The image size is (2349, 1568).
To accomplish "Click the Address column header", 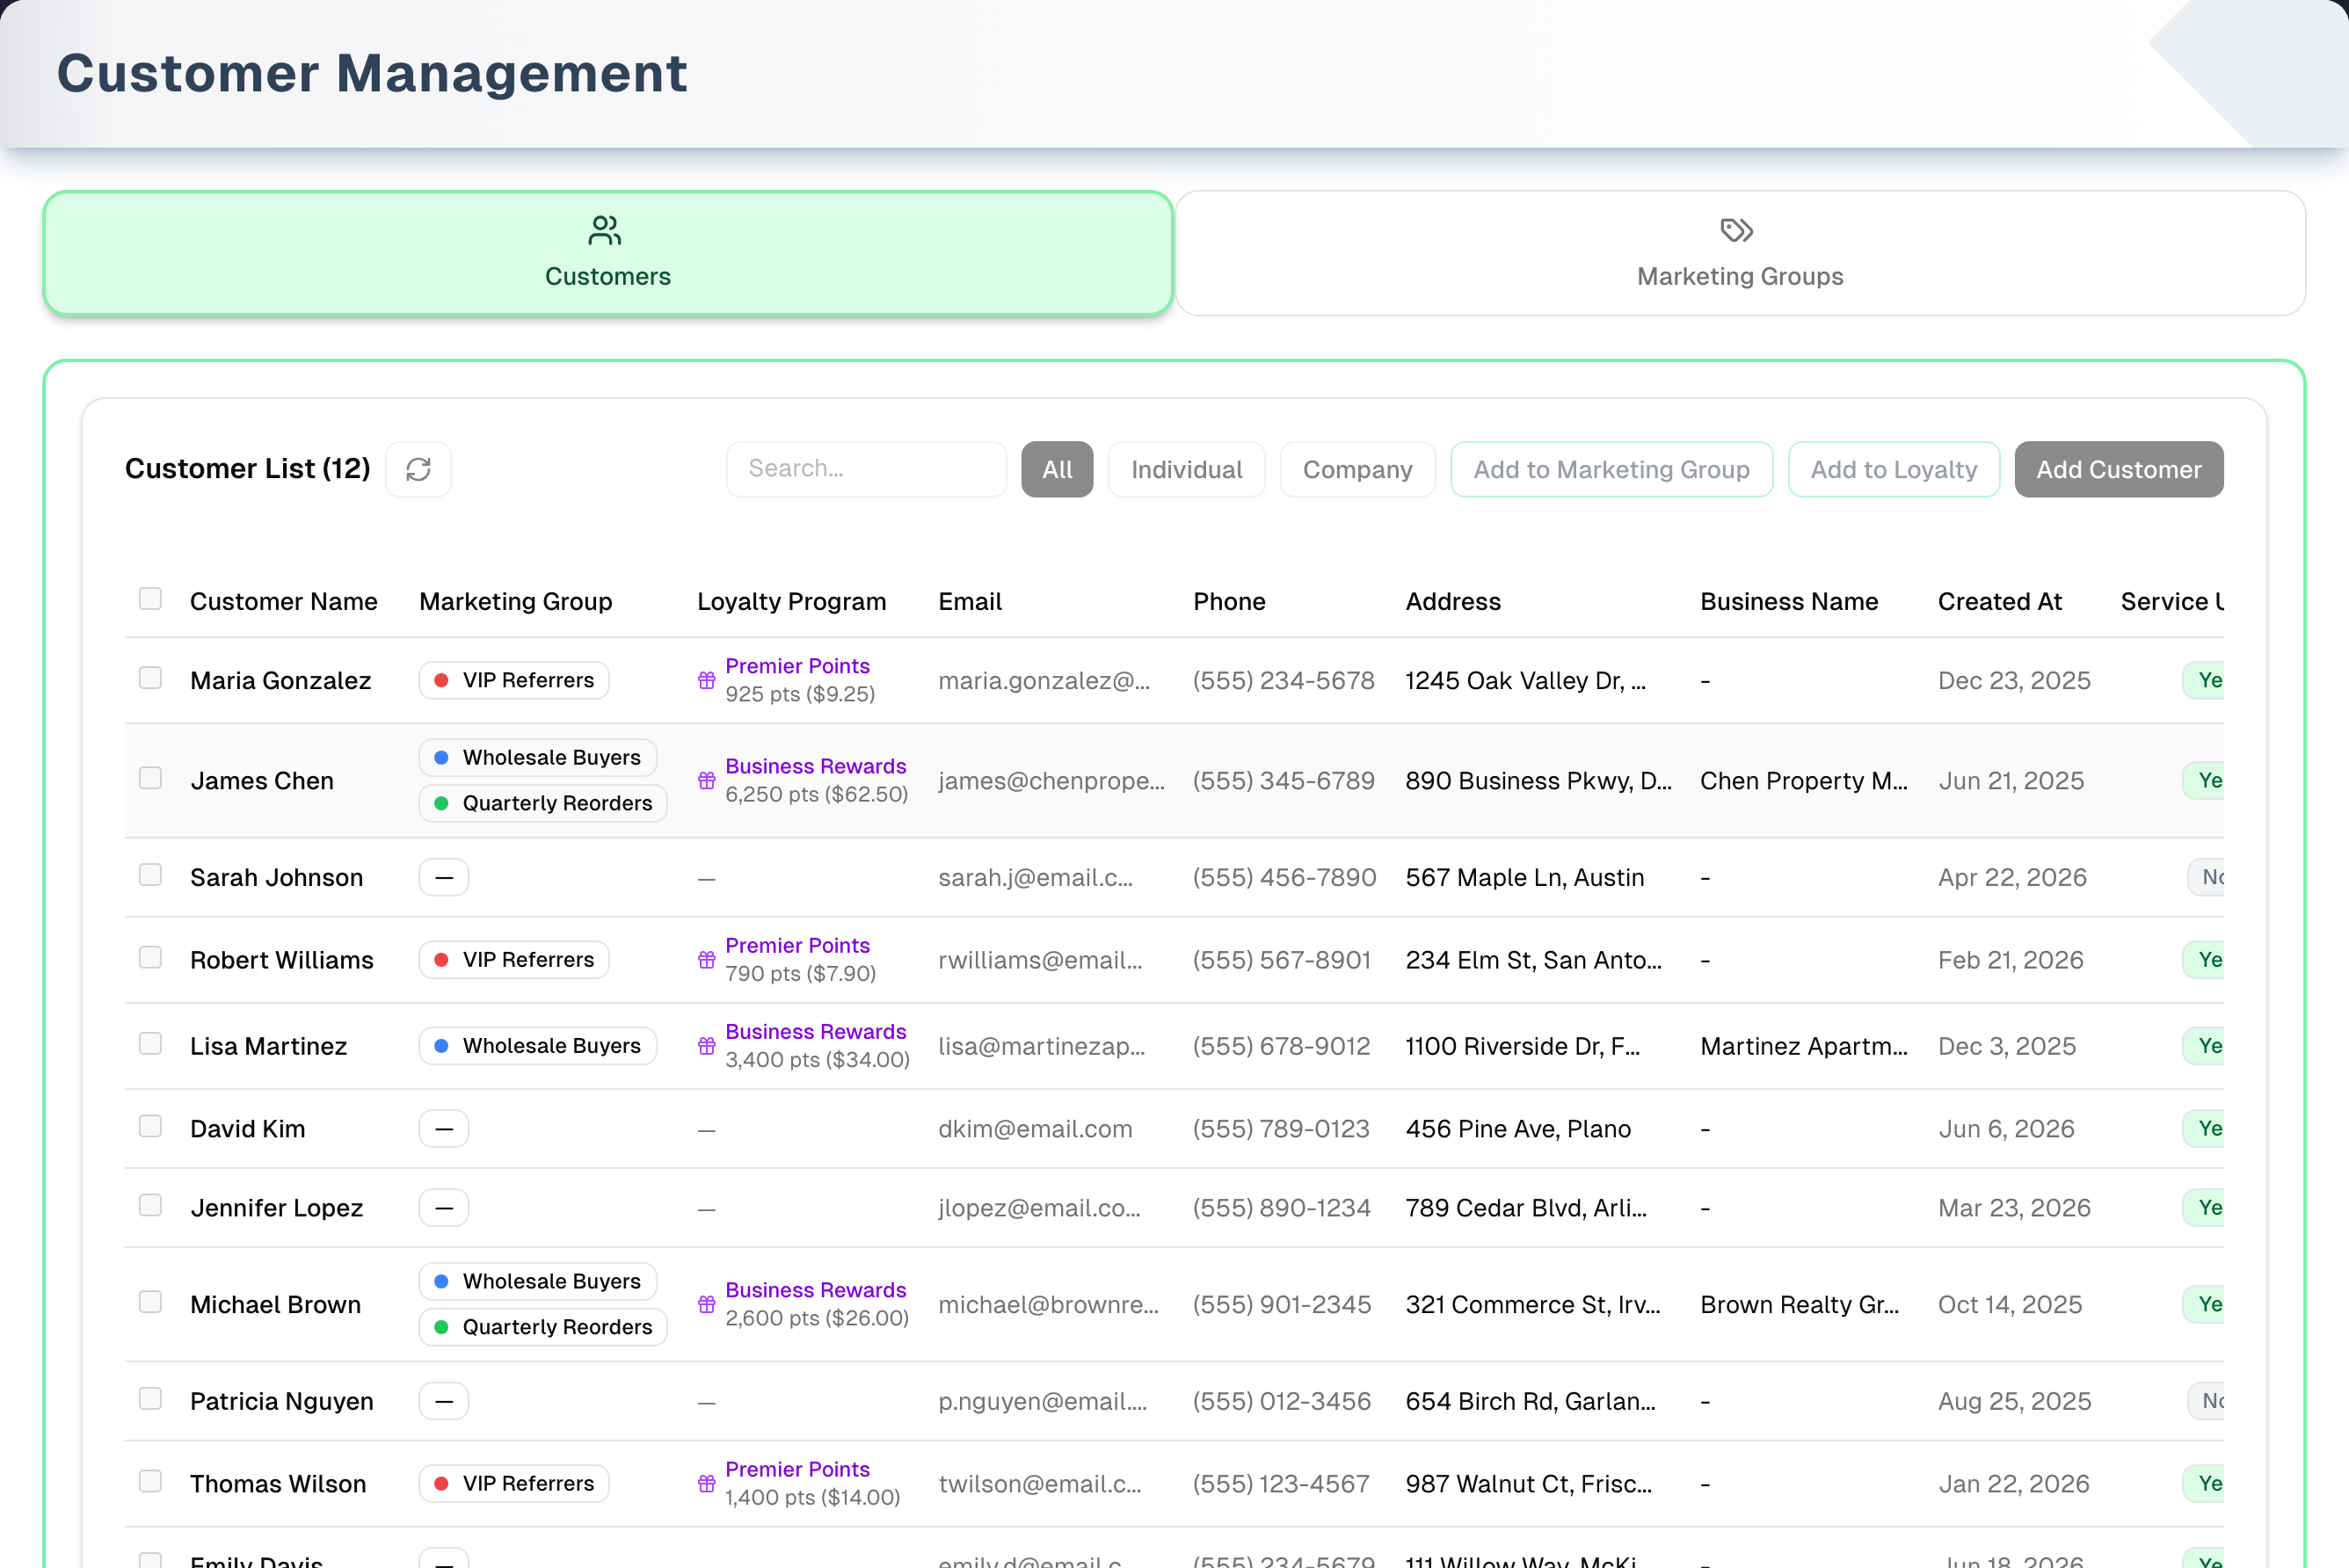I will click(x=1453, y=602).
